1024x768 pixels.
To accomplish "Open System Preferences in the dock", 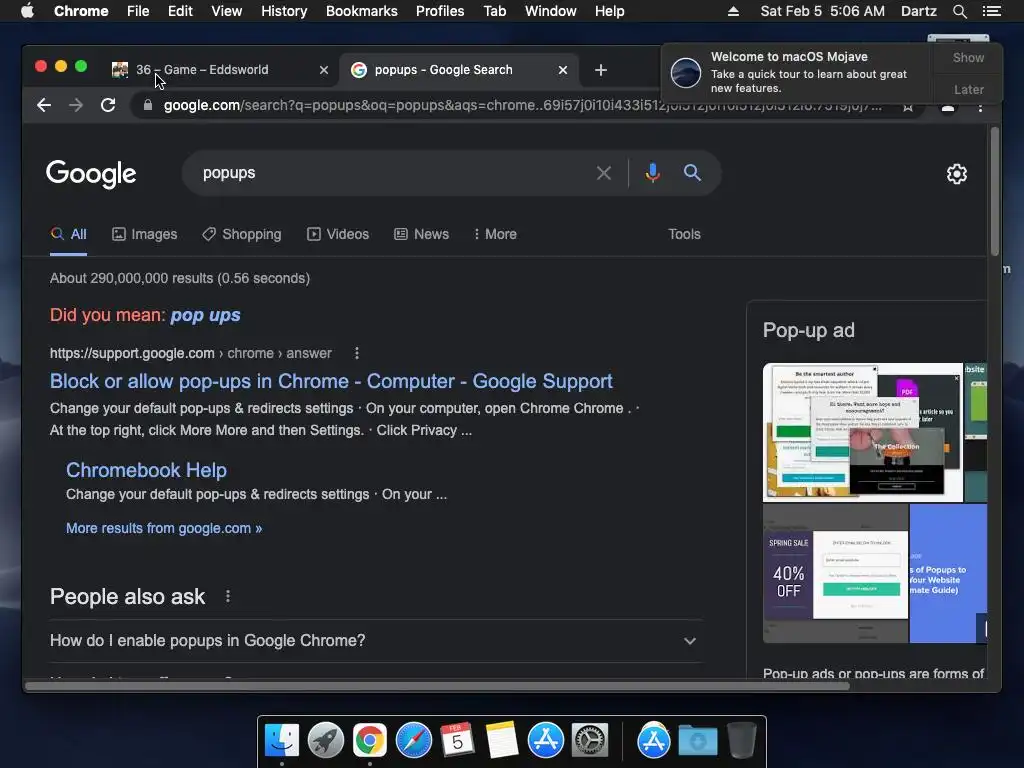I will (590, 741).
